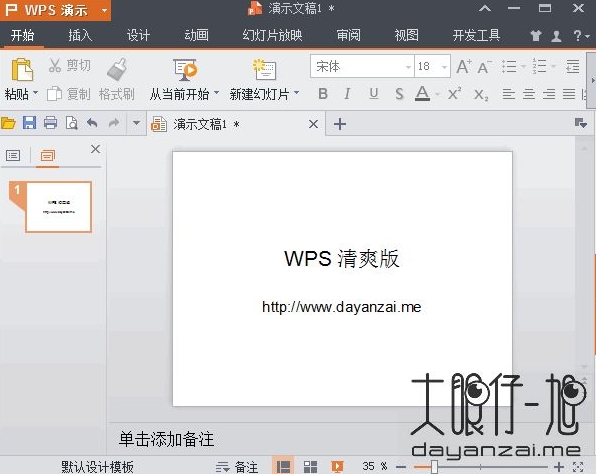596x474 pixels.
Task: Increase font size with A+ icon
Action: point(464,67)
